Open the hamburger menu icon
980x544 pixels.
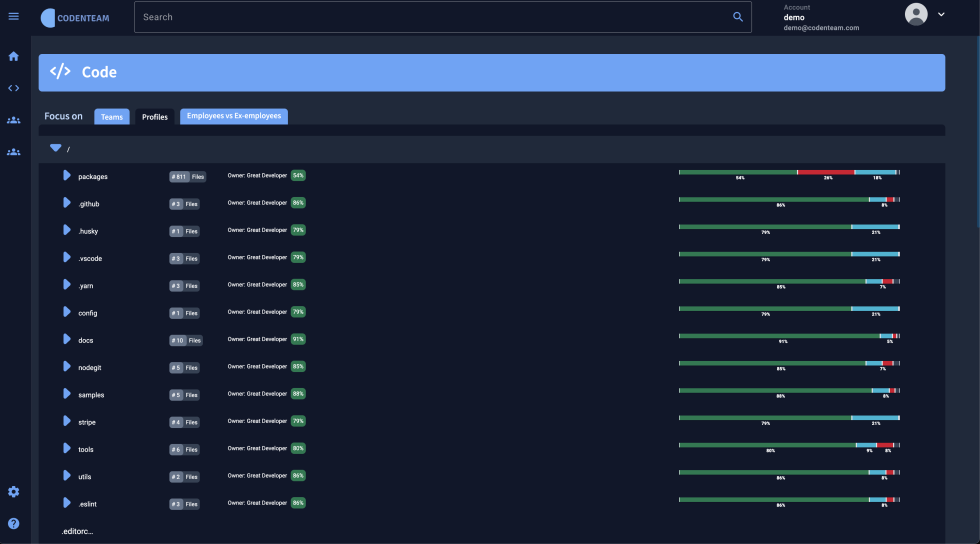click(x=13, y=16)
